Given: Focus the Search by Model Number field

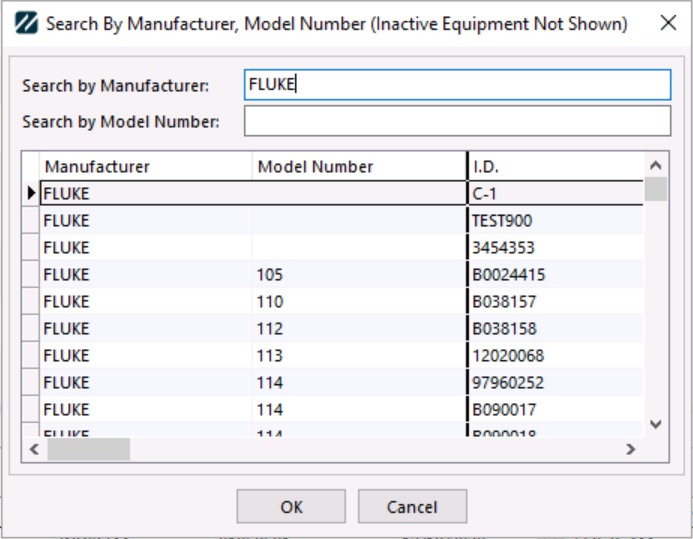Looking at the screenshot, I should click(457, 121).
